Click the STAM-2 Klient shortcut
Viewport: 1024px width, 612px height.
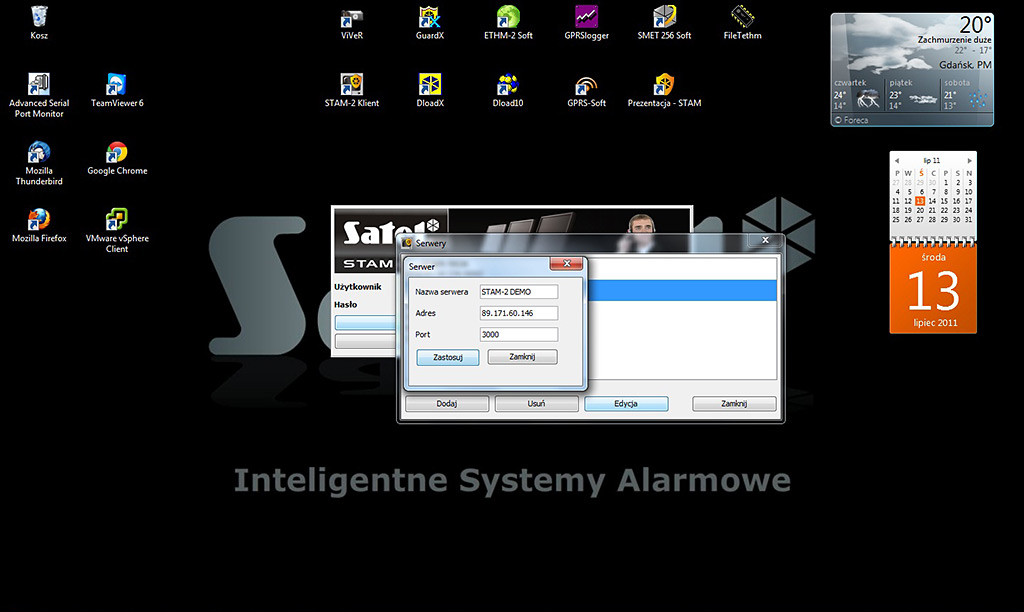[x=352, y=86]
